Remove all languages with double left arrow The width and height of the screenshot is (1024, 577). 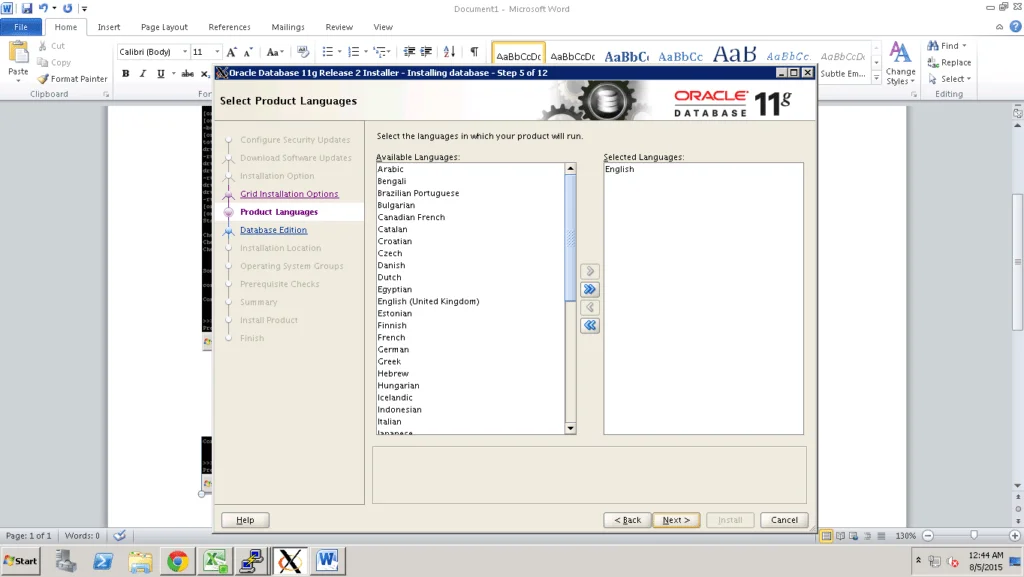pyautogui.click(x=590, y=325)
